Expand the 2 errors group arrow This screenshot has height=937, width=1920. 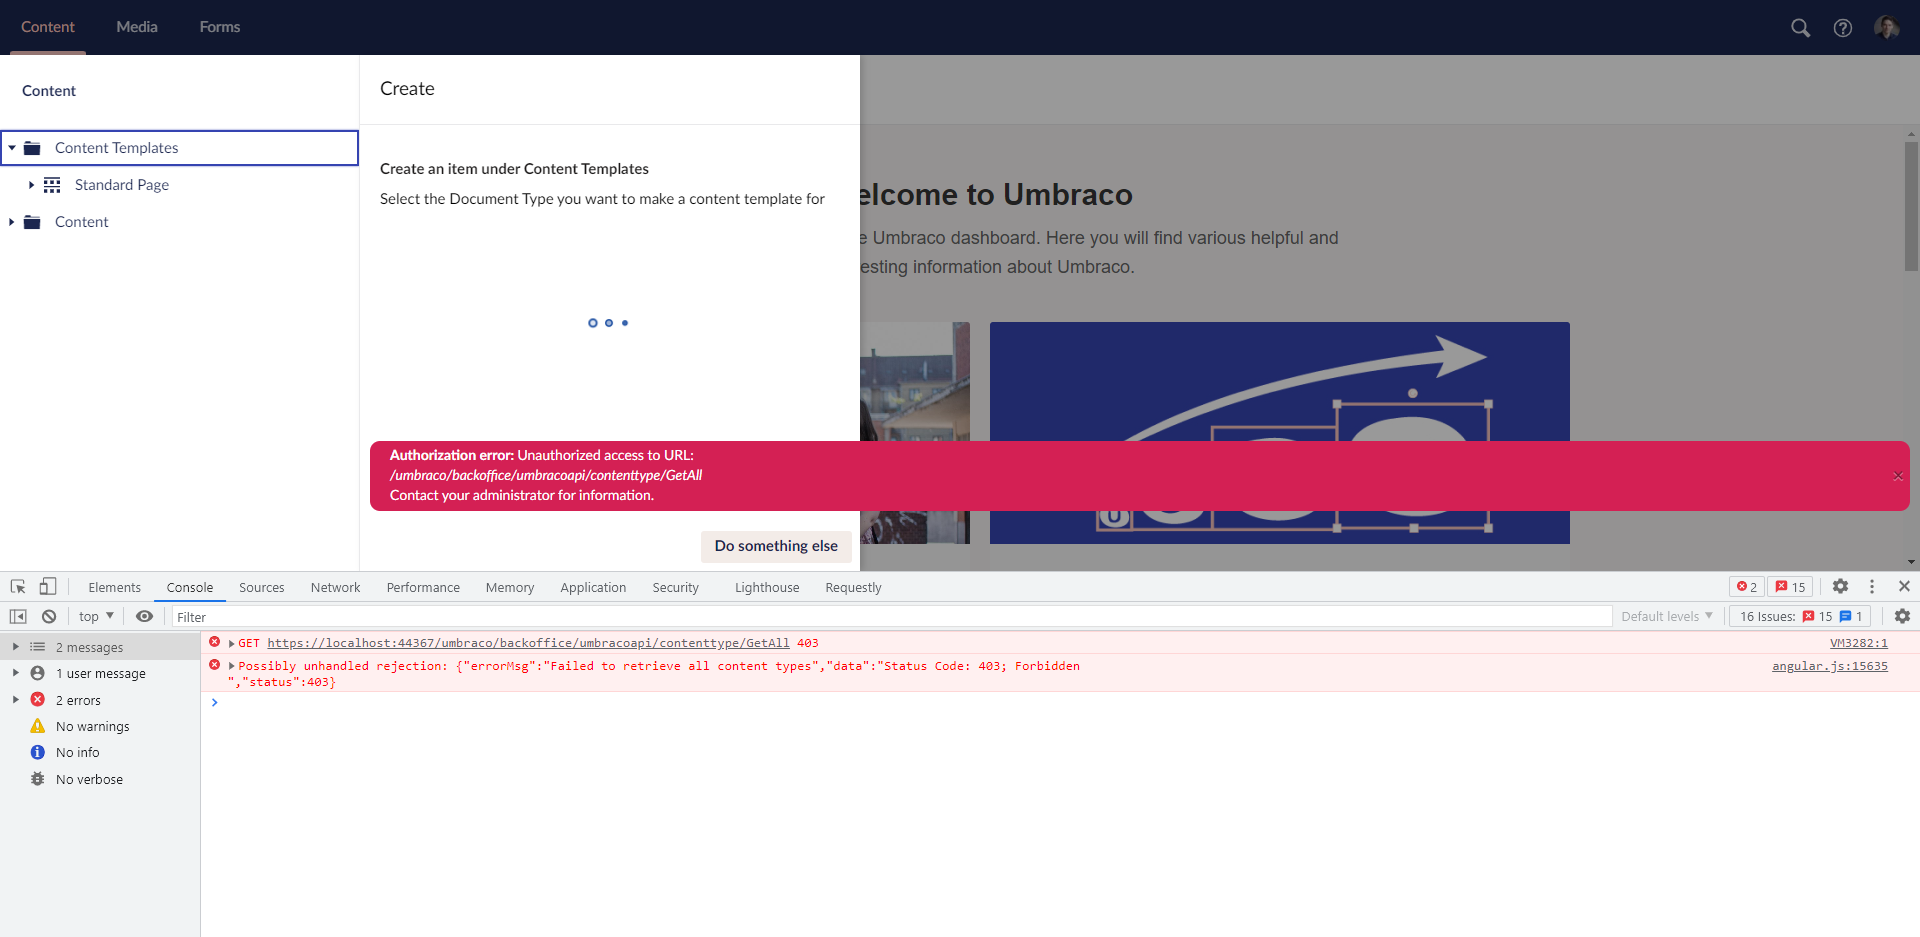15,700
